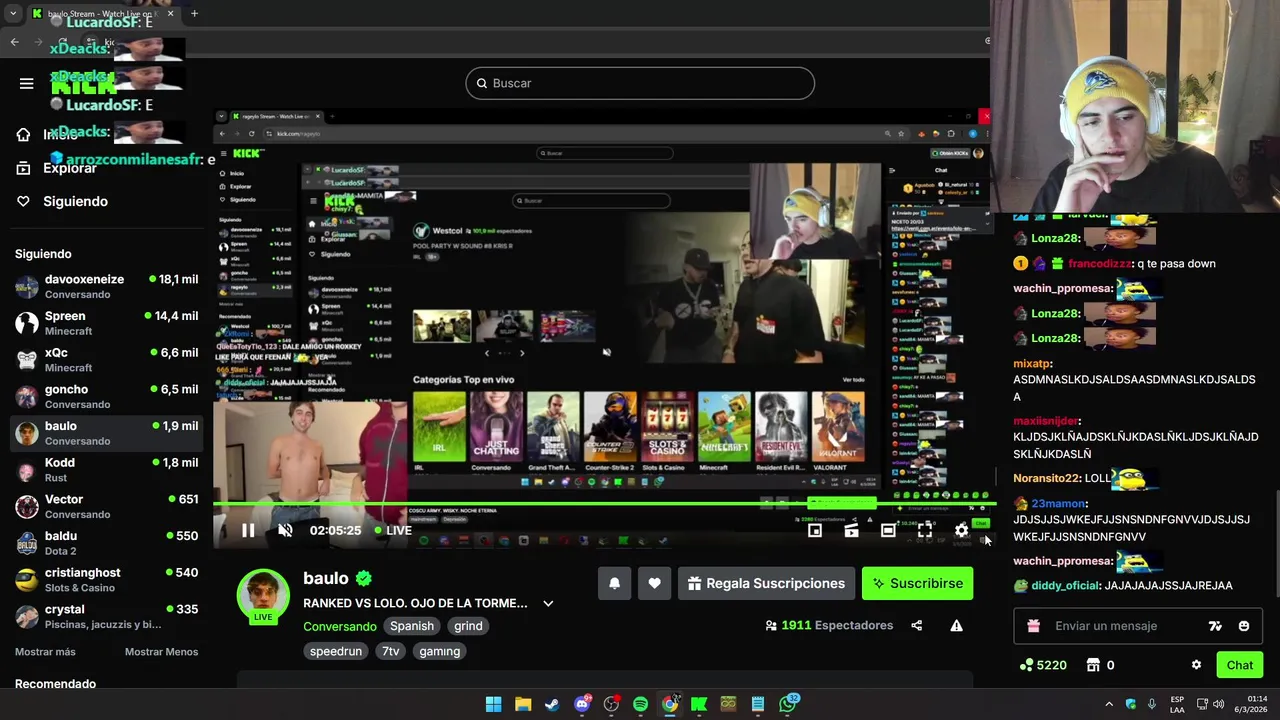Image resolution: width=1280 pixels, height=720 pixels.
Task: Open Kodd channel in sidebar
Action: [x=106, y=470]
